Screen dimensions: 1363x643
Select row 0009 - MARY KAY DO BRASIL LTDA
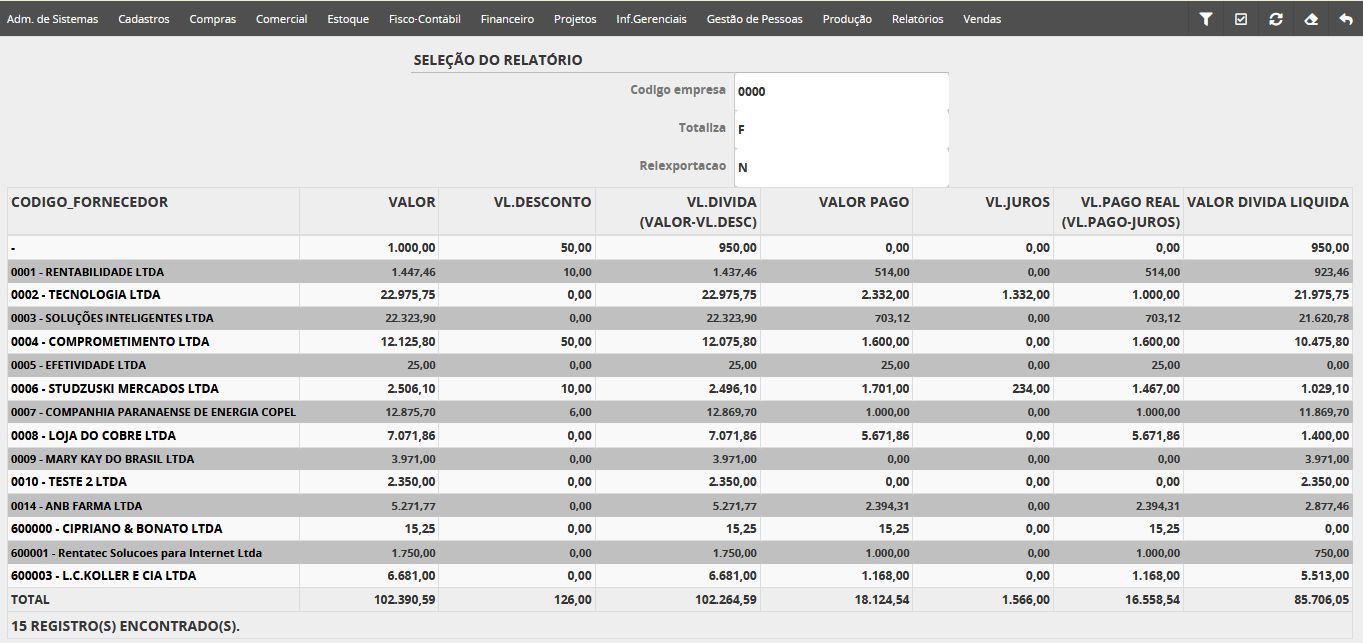pyautogui.click(x=680, y=459)
